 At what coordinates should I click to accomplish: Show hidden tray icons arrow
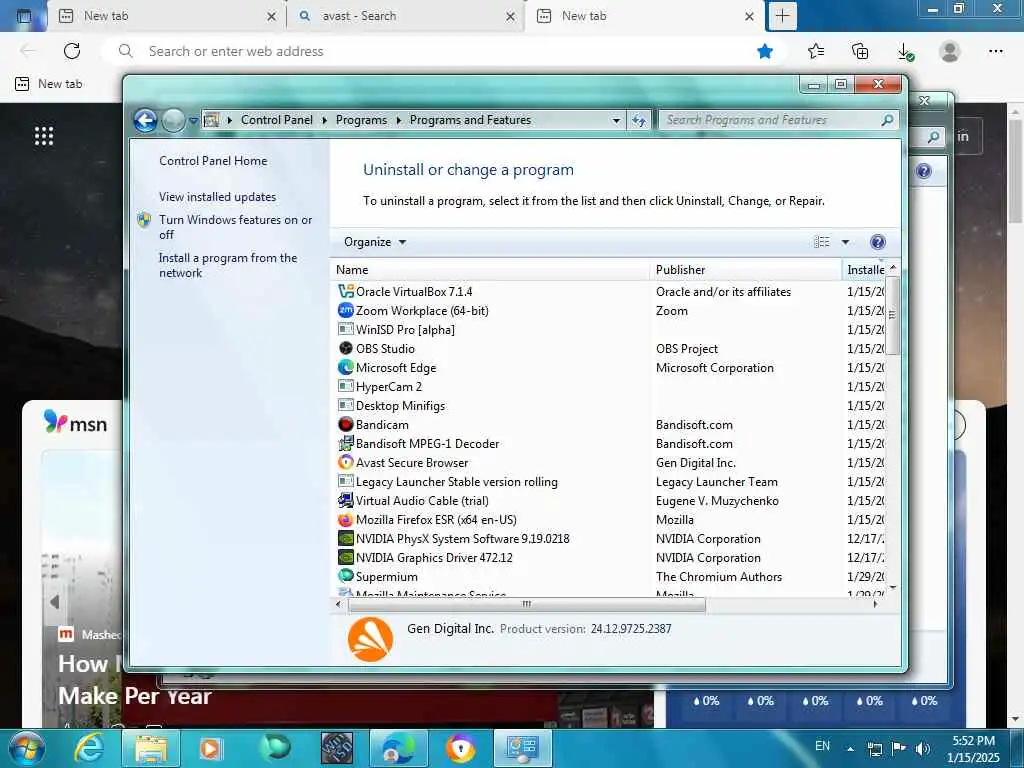coord(850,749)
